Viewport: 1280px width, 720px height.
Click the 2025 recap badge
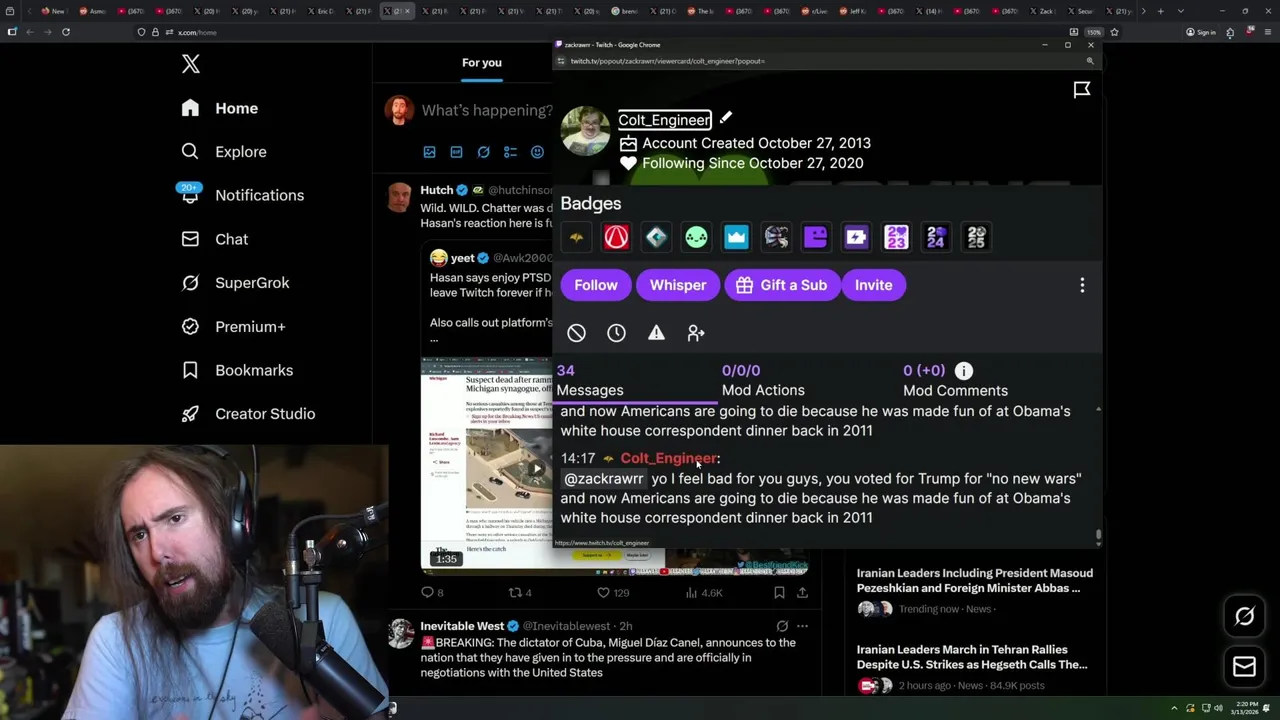click(x=976, y=237)
